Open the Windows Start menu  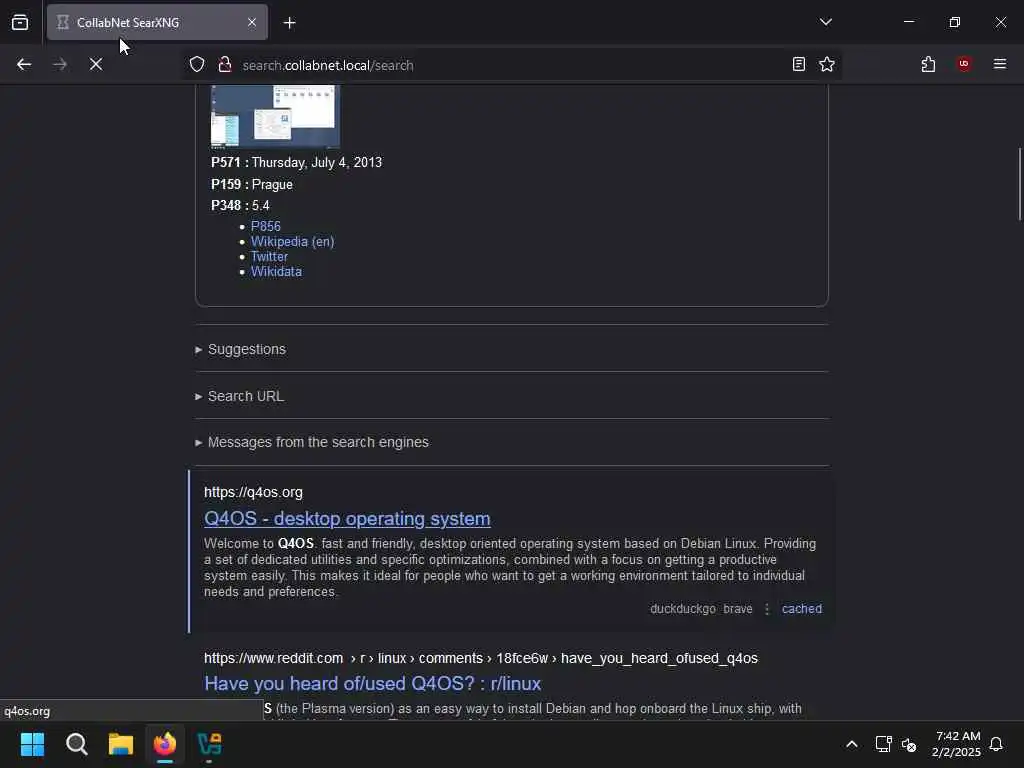32,744
